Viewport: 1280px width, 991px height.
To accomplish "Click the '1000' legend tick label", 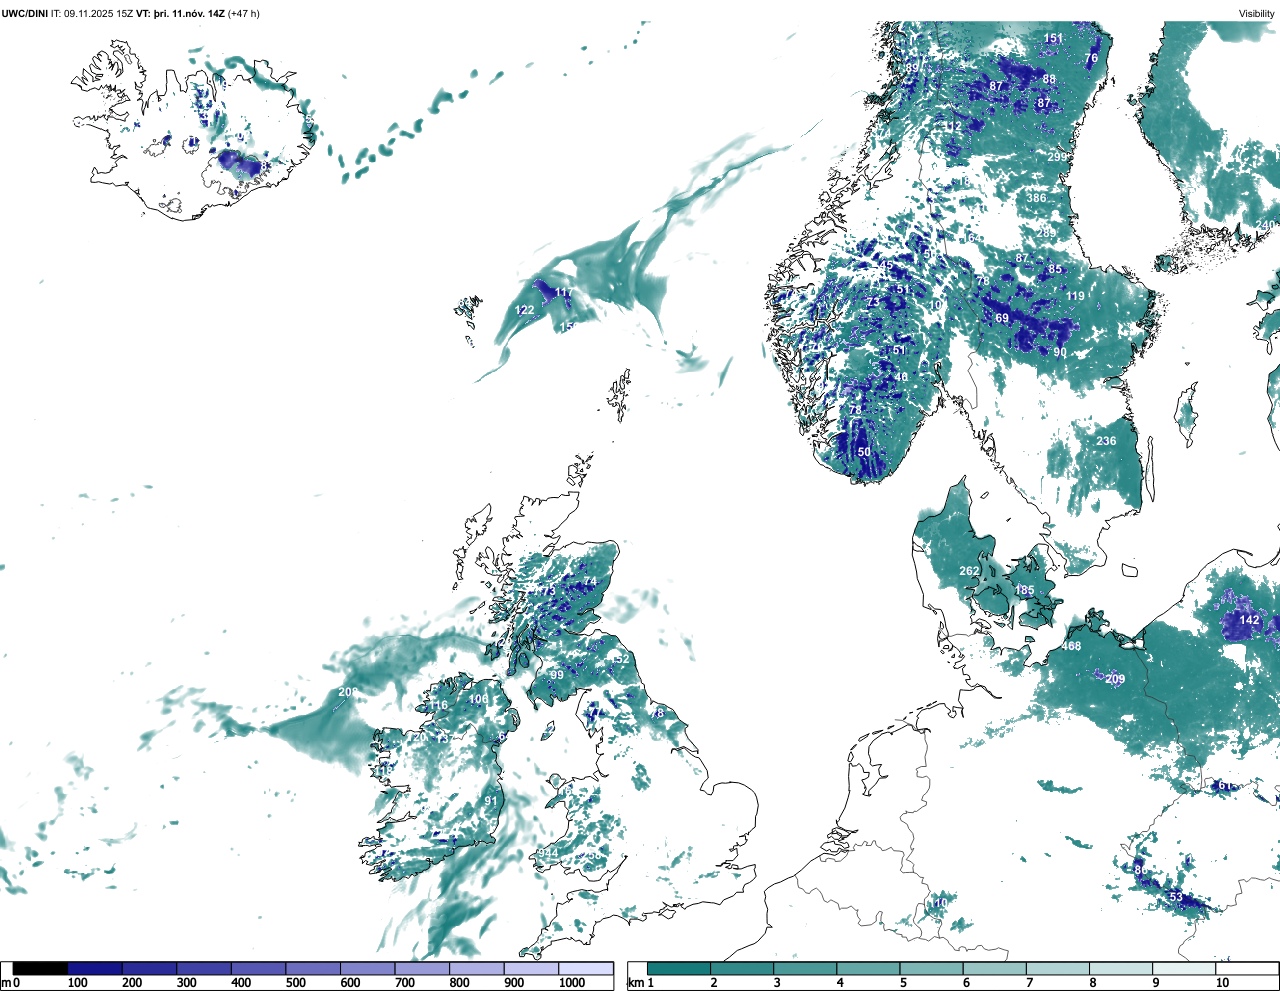I will (x=572, y=983).
